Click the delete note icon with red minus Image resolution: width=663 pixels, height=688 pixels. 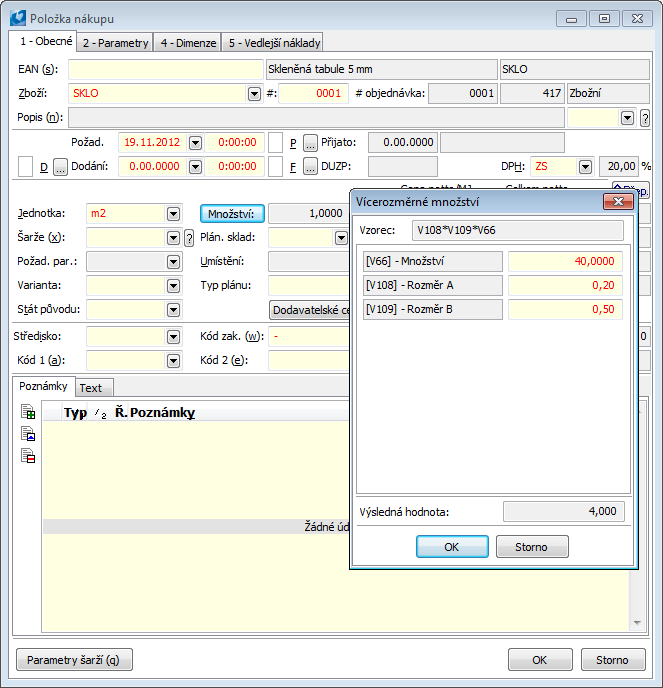coord(28,456)
